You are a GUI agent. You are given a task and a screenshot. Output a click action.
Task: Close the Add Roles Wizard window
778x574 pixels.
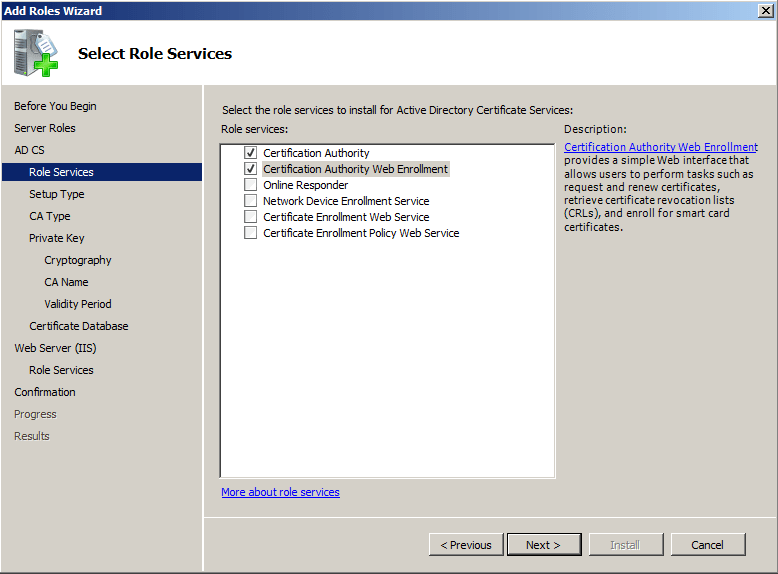point(766,10)
